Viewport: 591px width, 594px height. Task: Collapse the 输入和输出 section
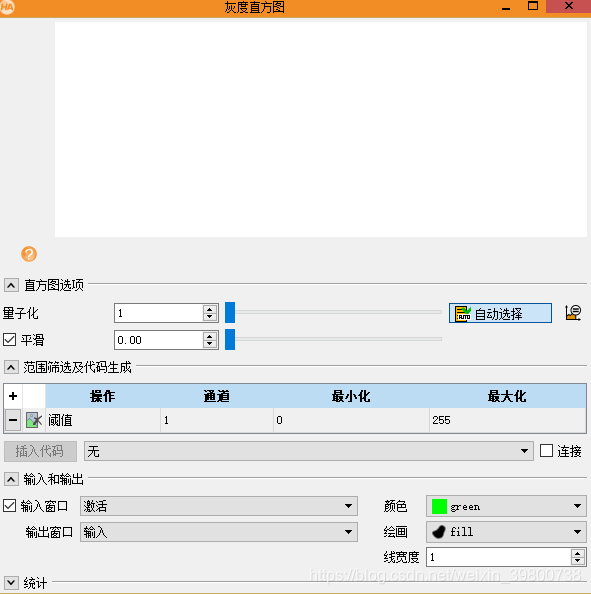pos(11,479)
